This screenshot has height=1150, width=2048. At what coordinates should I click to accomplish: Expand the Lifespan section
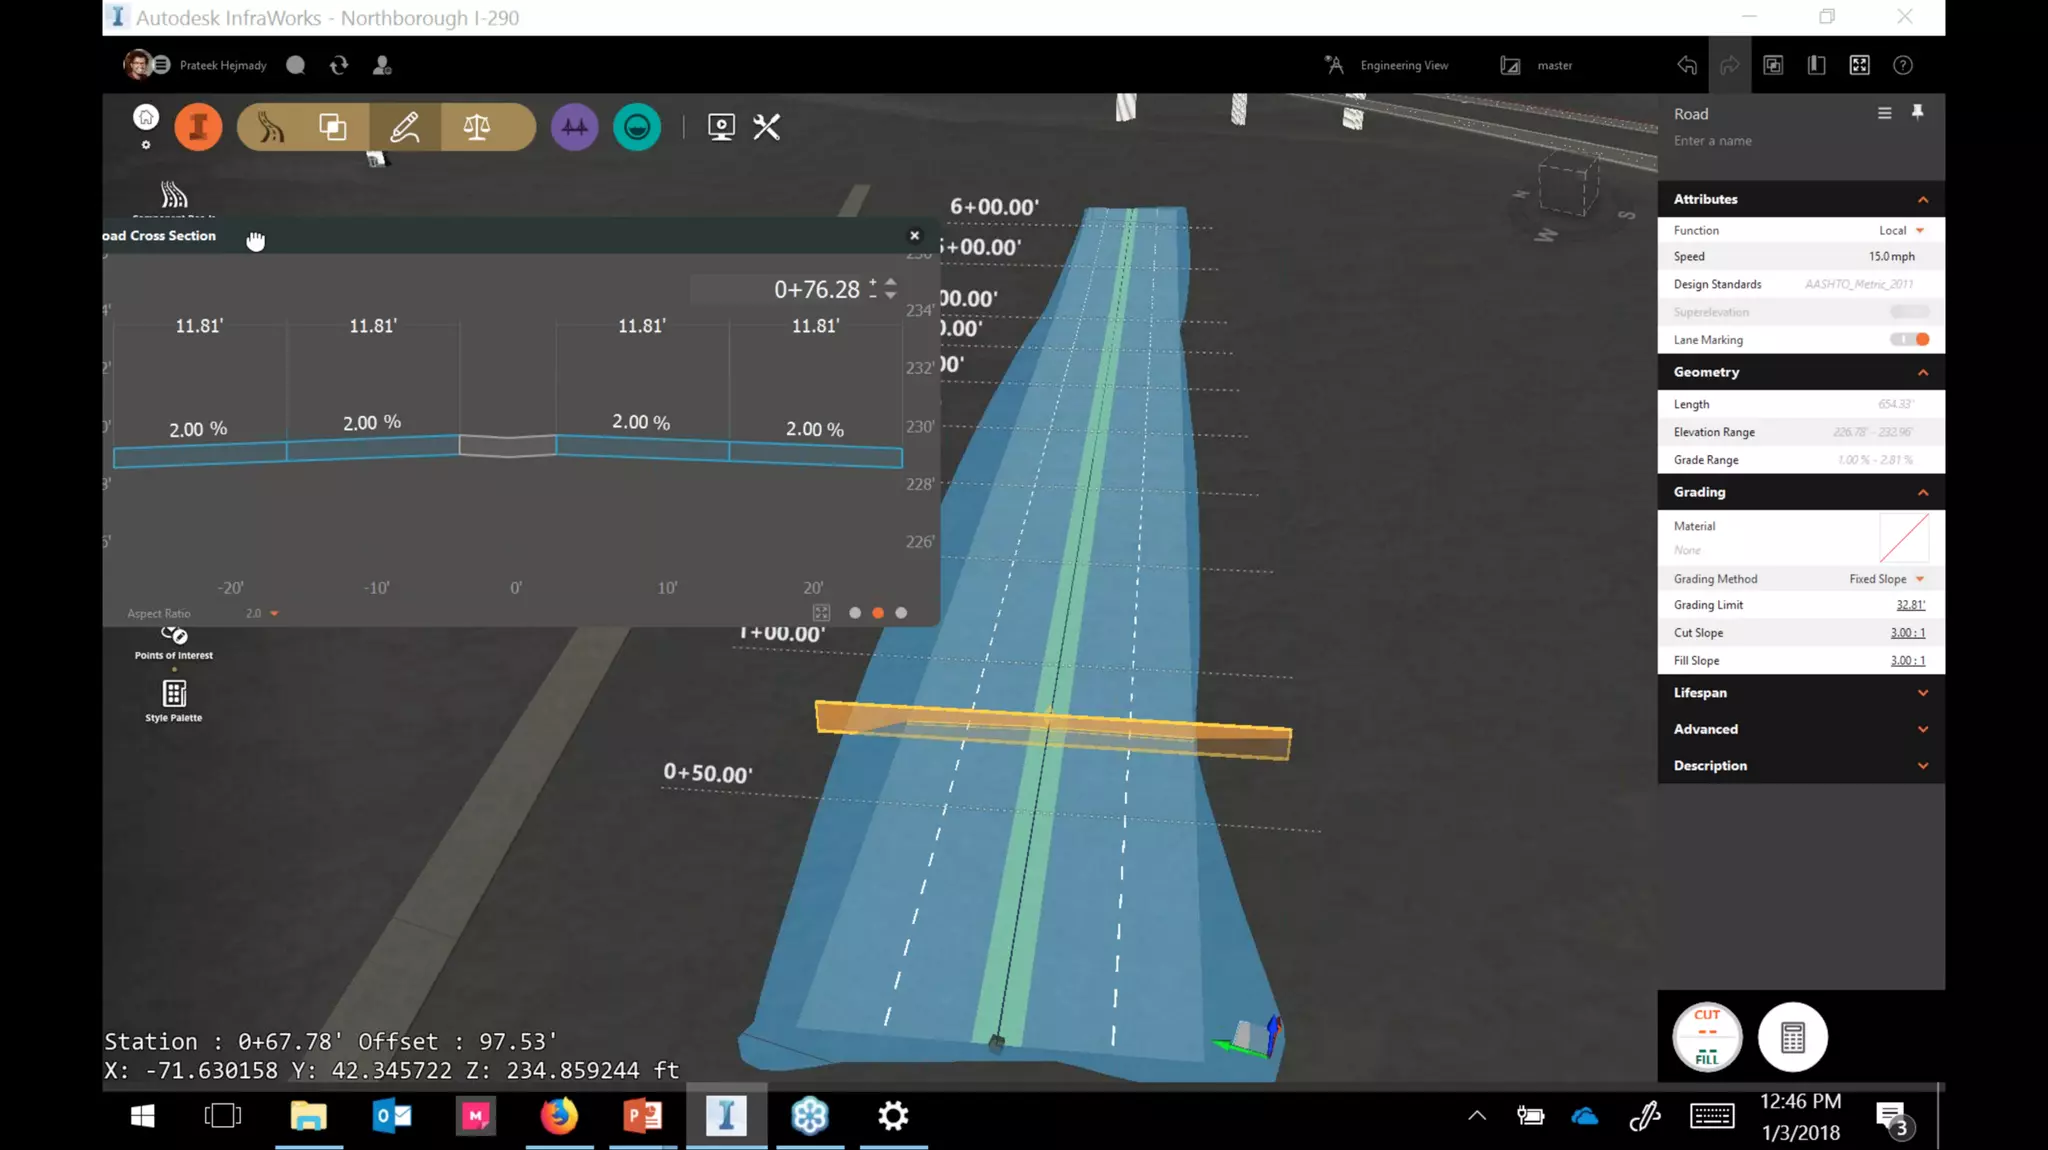1922,692
